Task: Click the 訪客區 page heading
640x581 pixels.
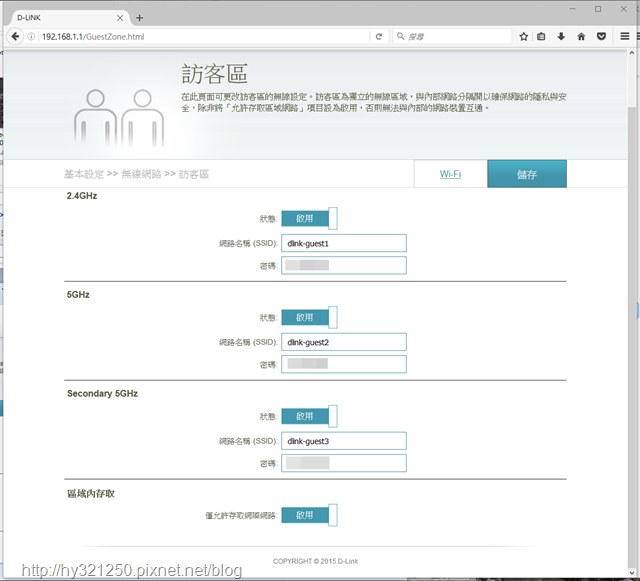Action: (x=215, y=74)
